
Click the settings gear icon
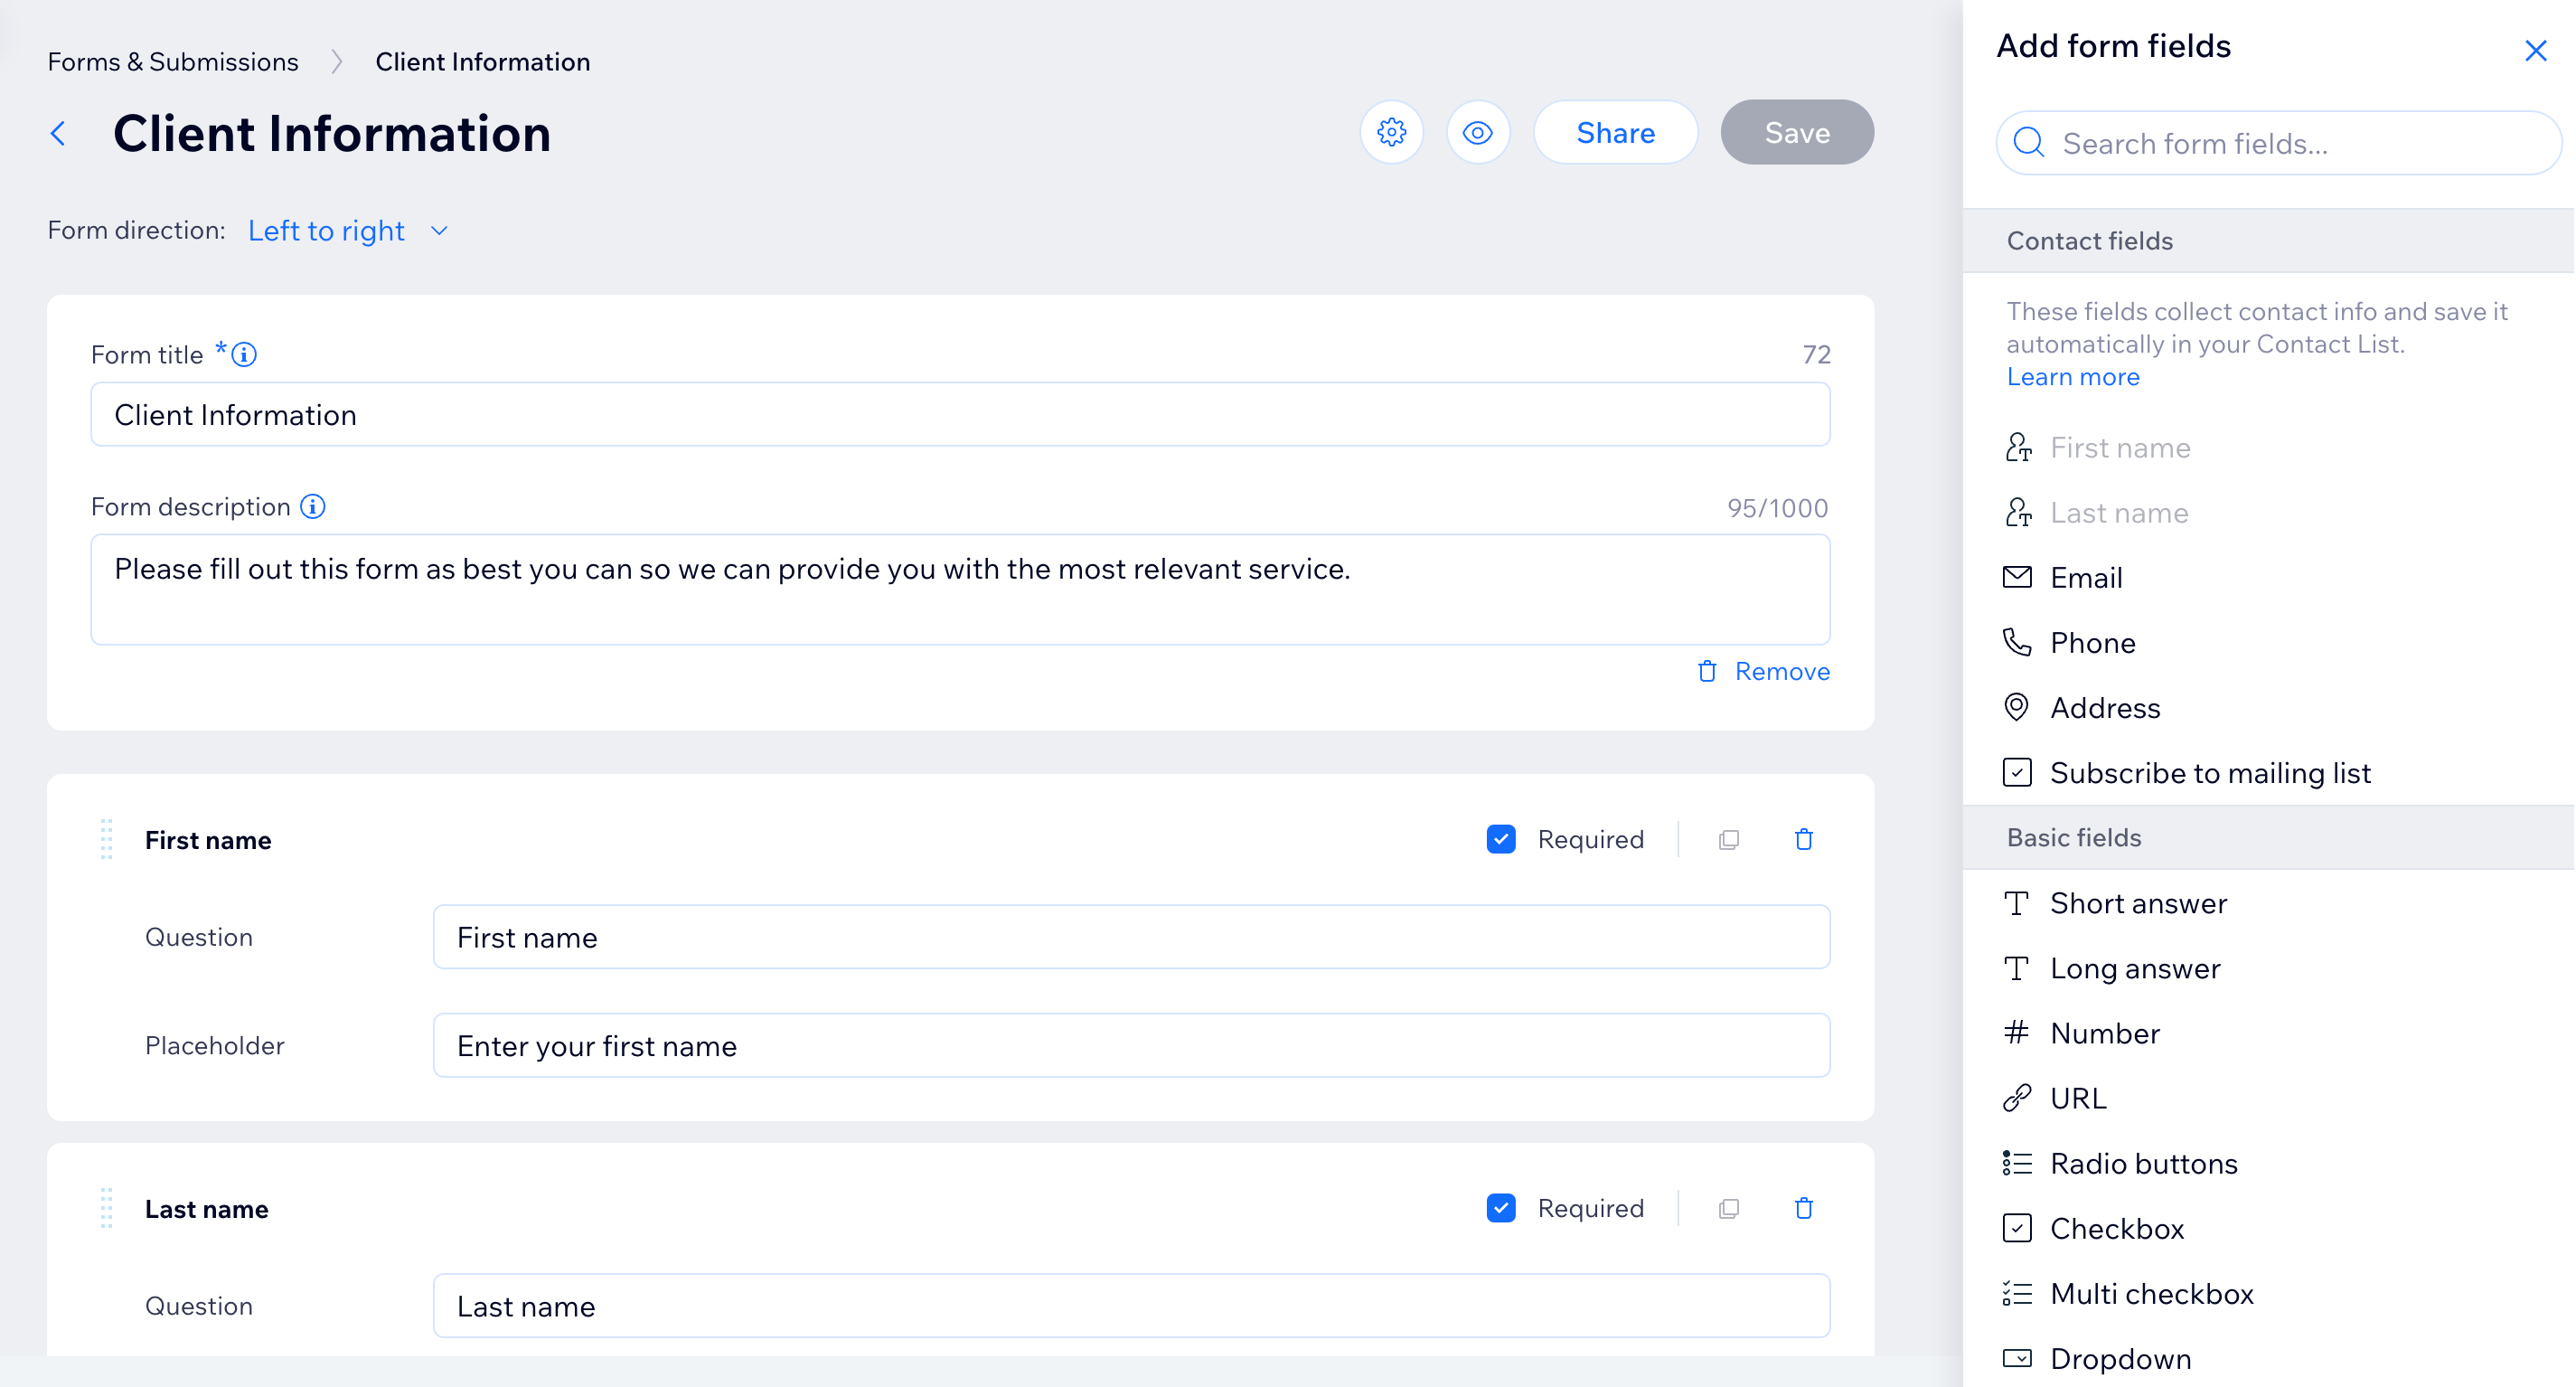coord(1391,131)
